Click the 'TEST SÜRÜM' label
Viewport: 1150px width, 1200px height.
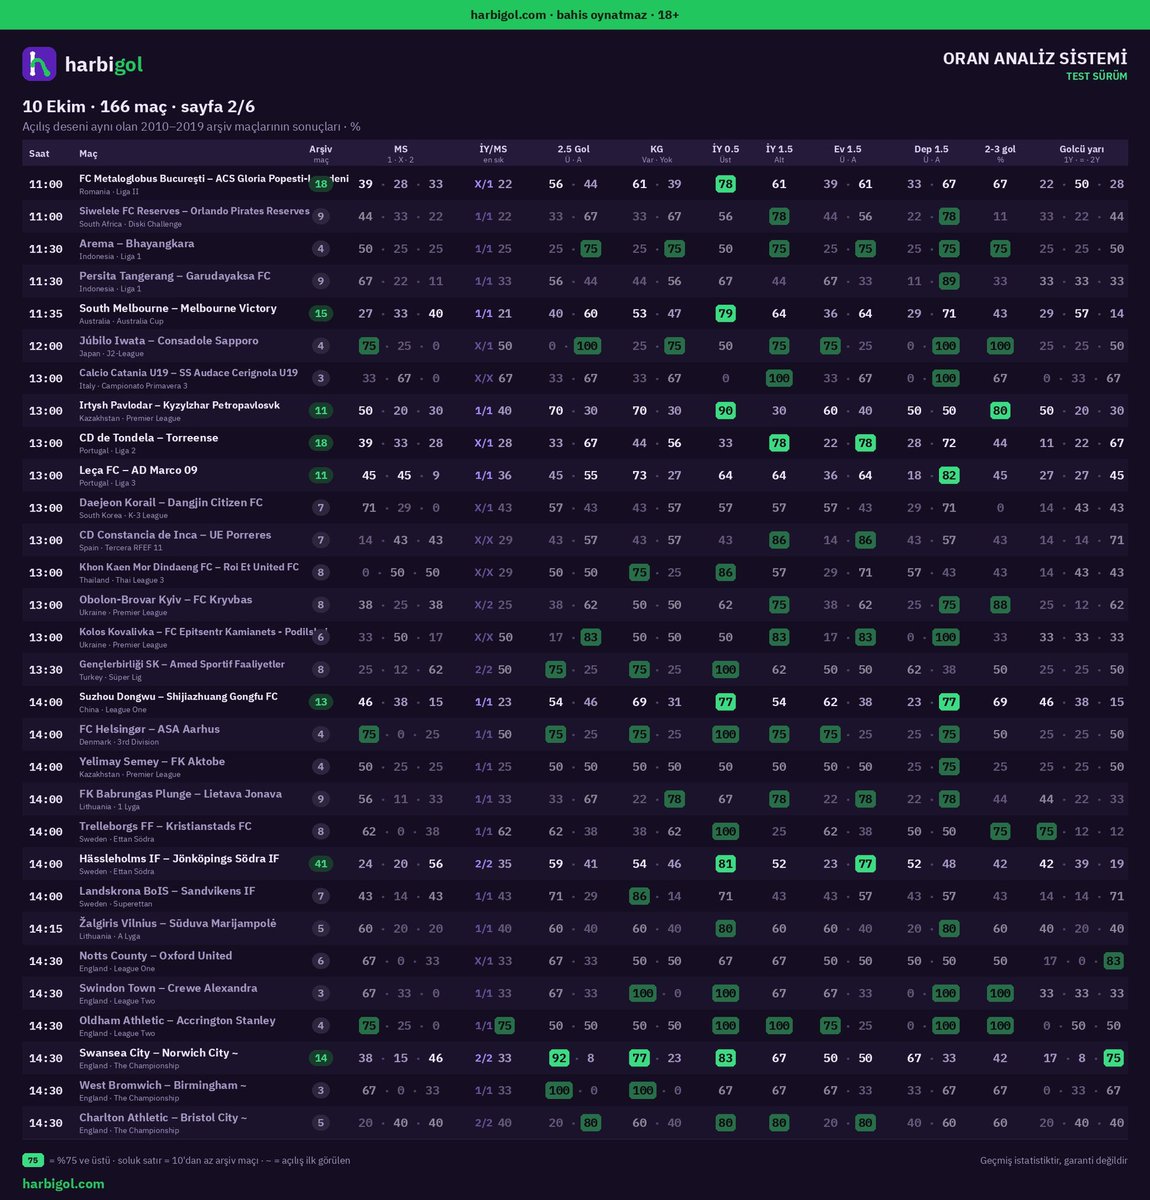pos(1096,77)
